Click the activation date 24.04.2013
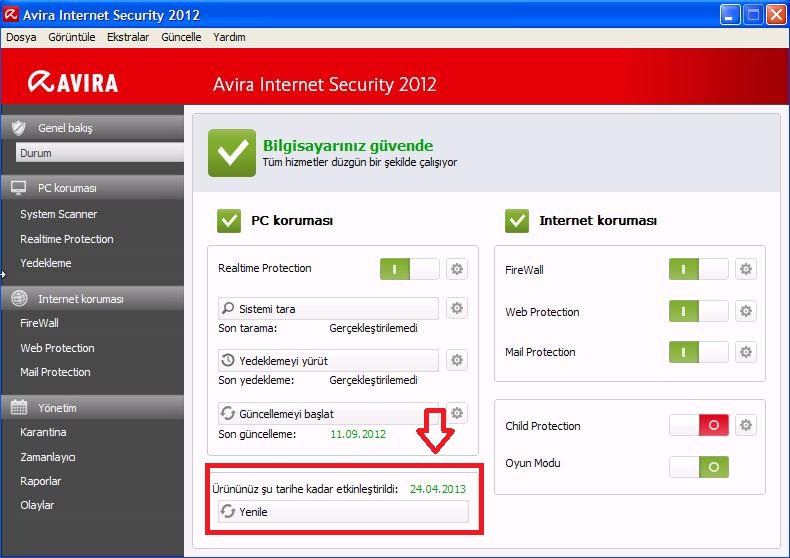 (x=437, y=489)
